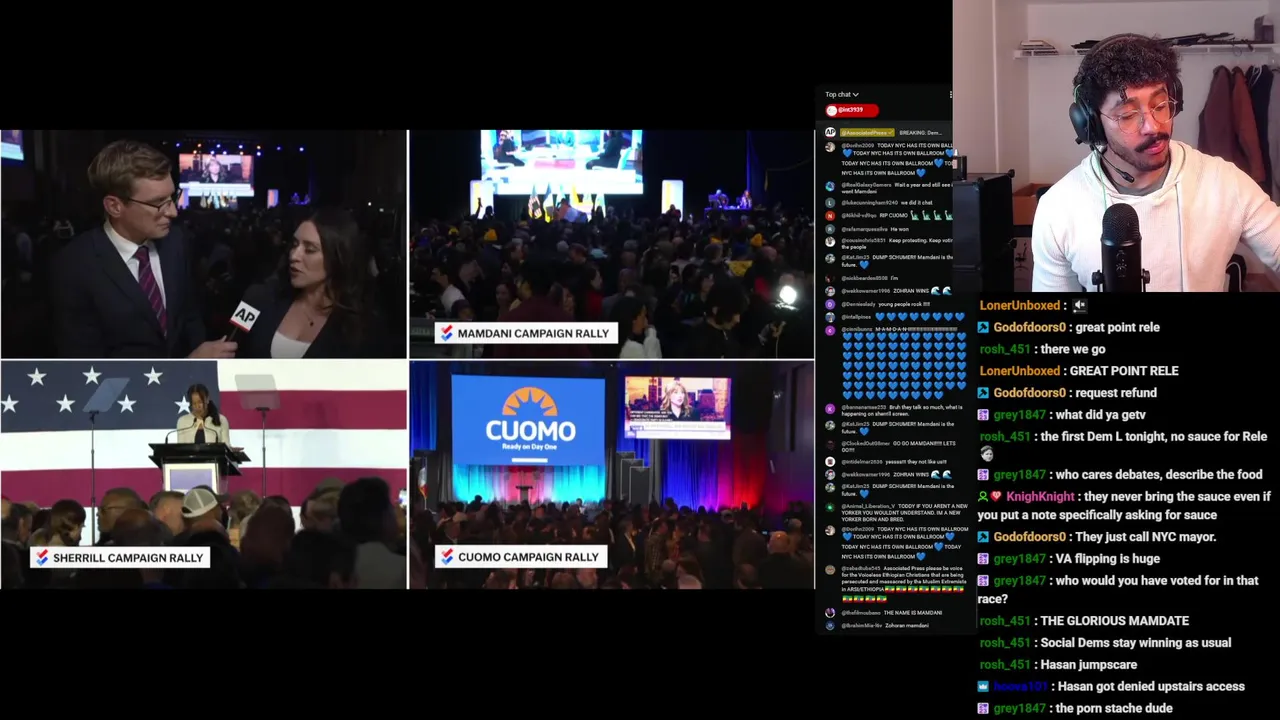
Task: Open the Top chat dropdown
Action: click(x=841, y=94)
